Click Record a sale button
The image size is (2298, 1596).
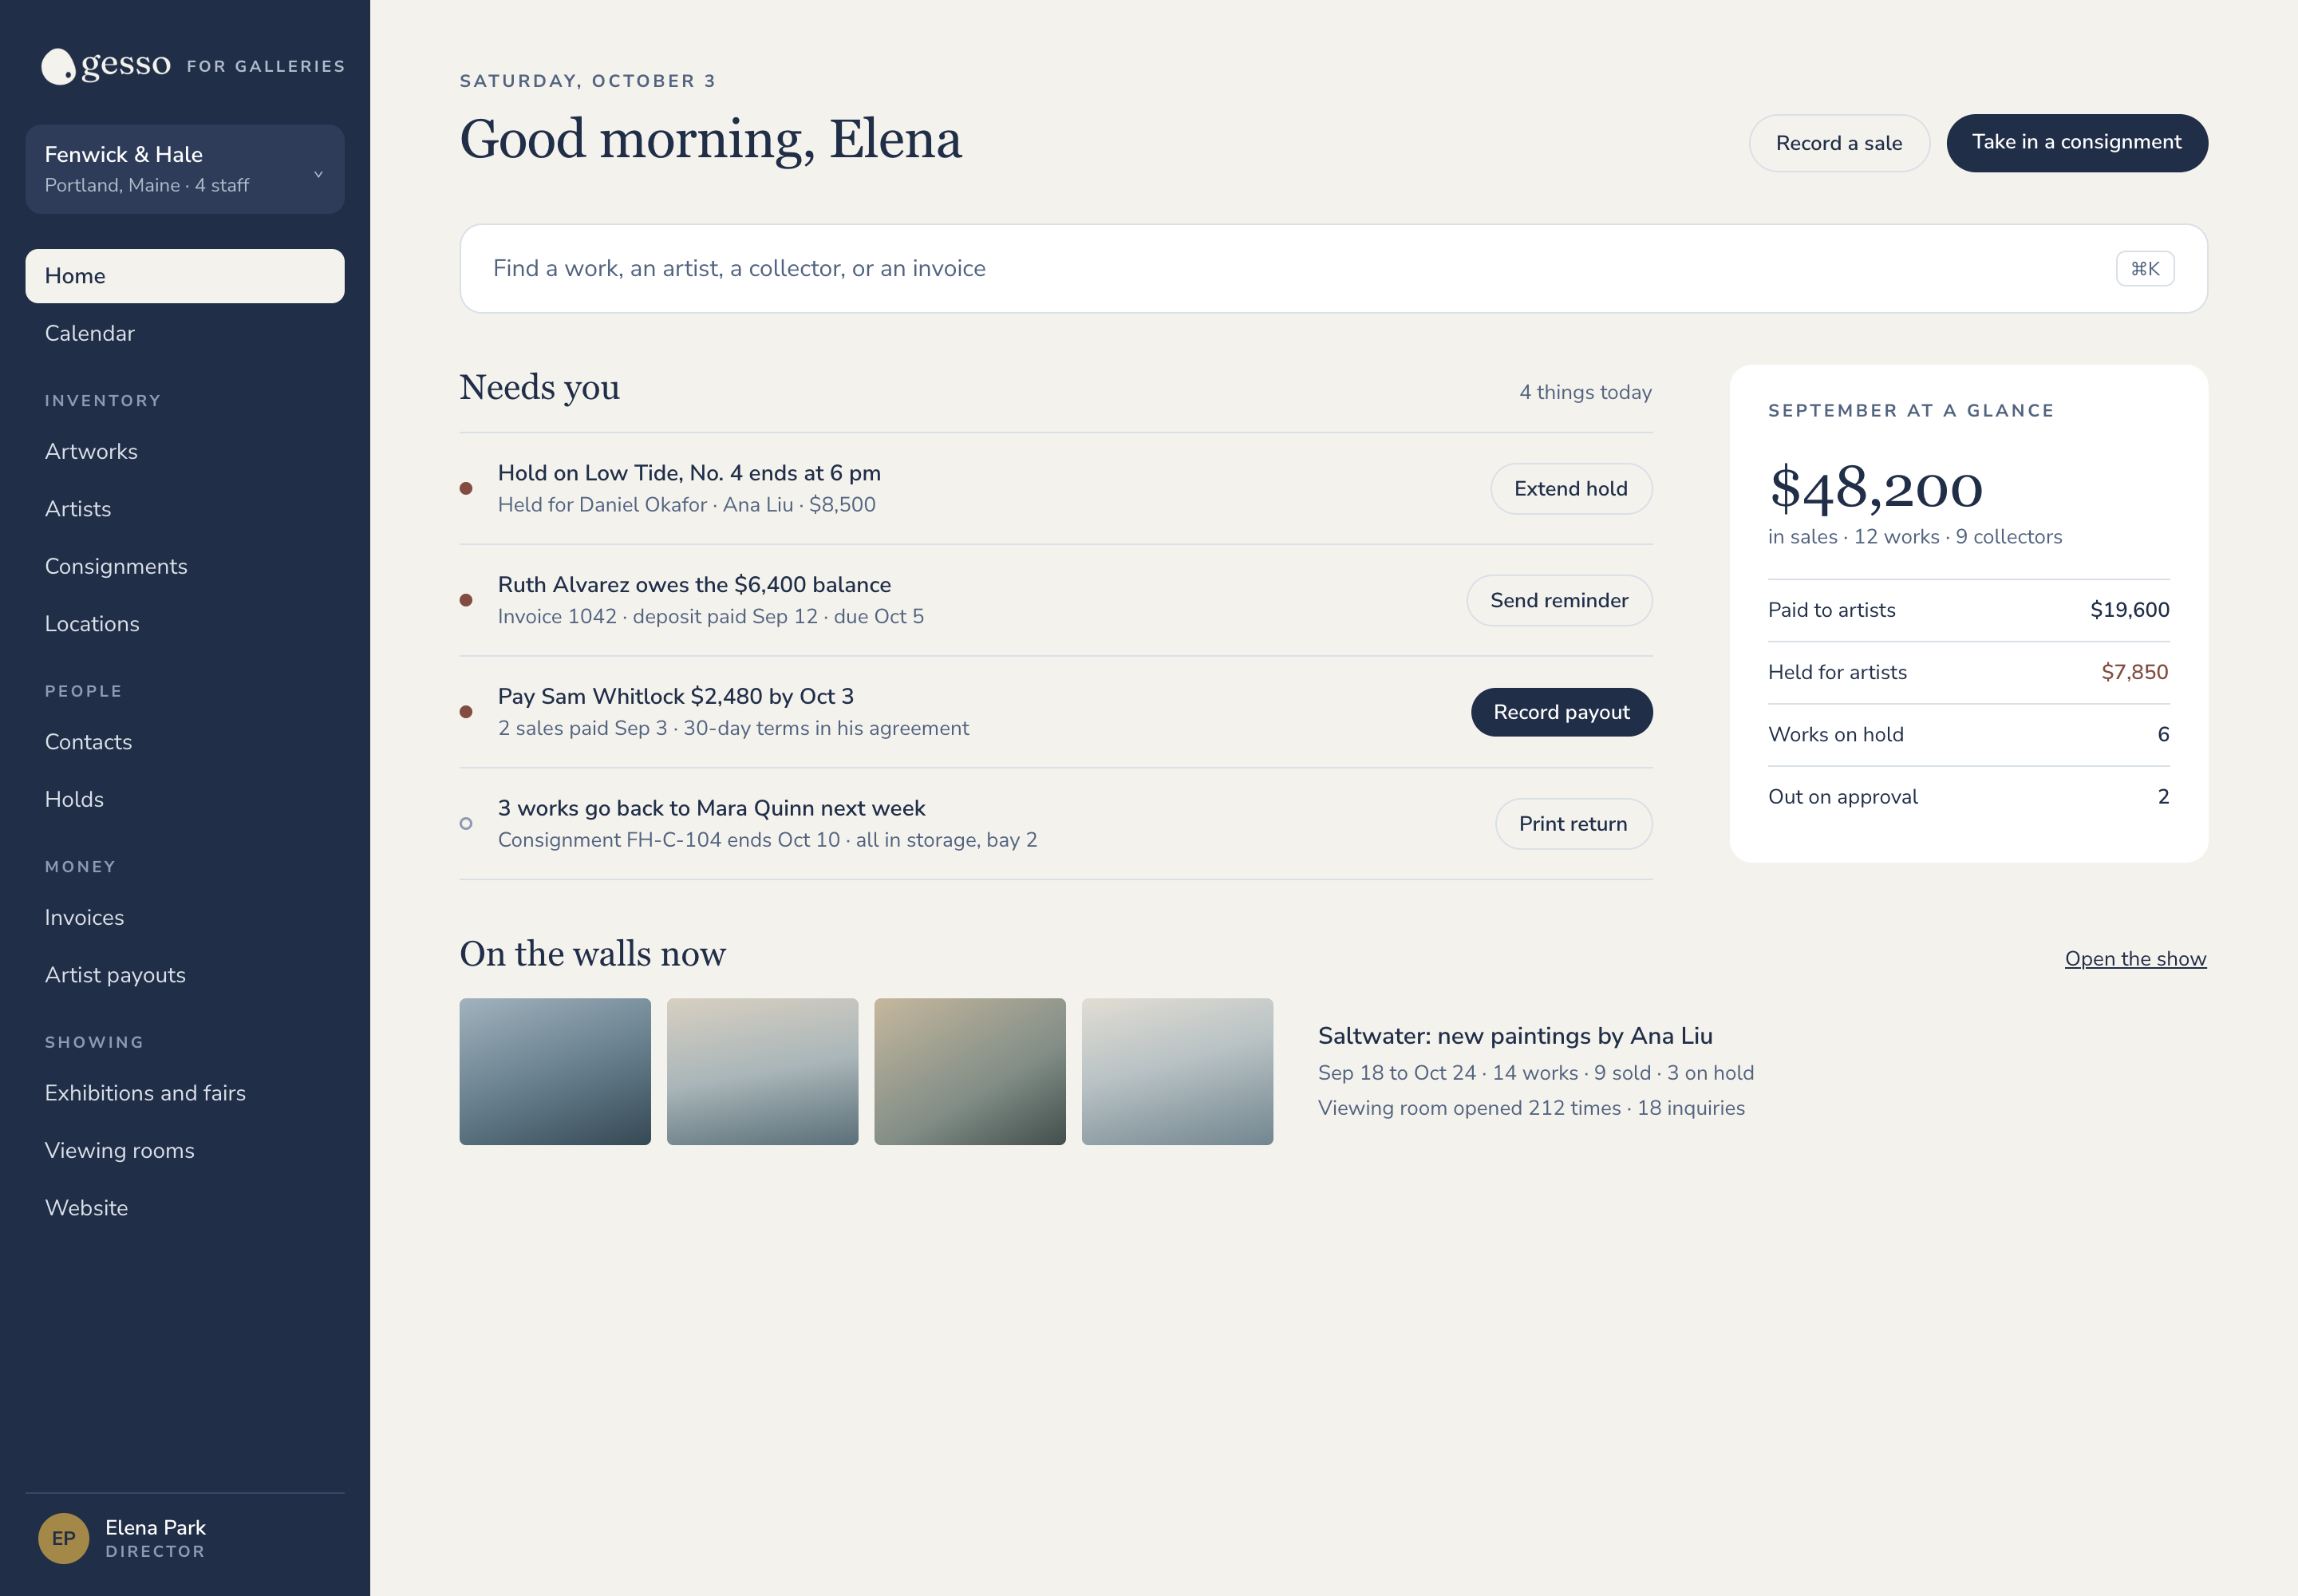coord(1839,143)
